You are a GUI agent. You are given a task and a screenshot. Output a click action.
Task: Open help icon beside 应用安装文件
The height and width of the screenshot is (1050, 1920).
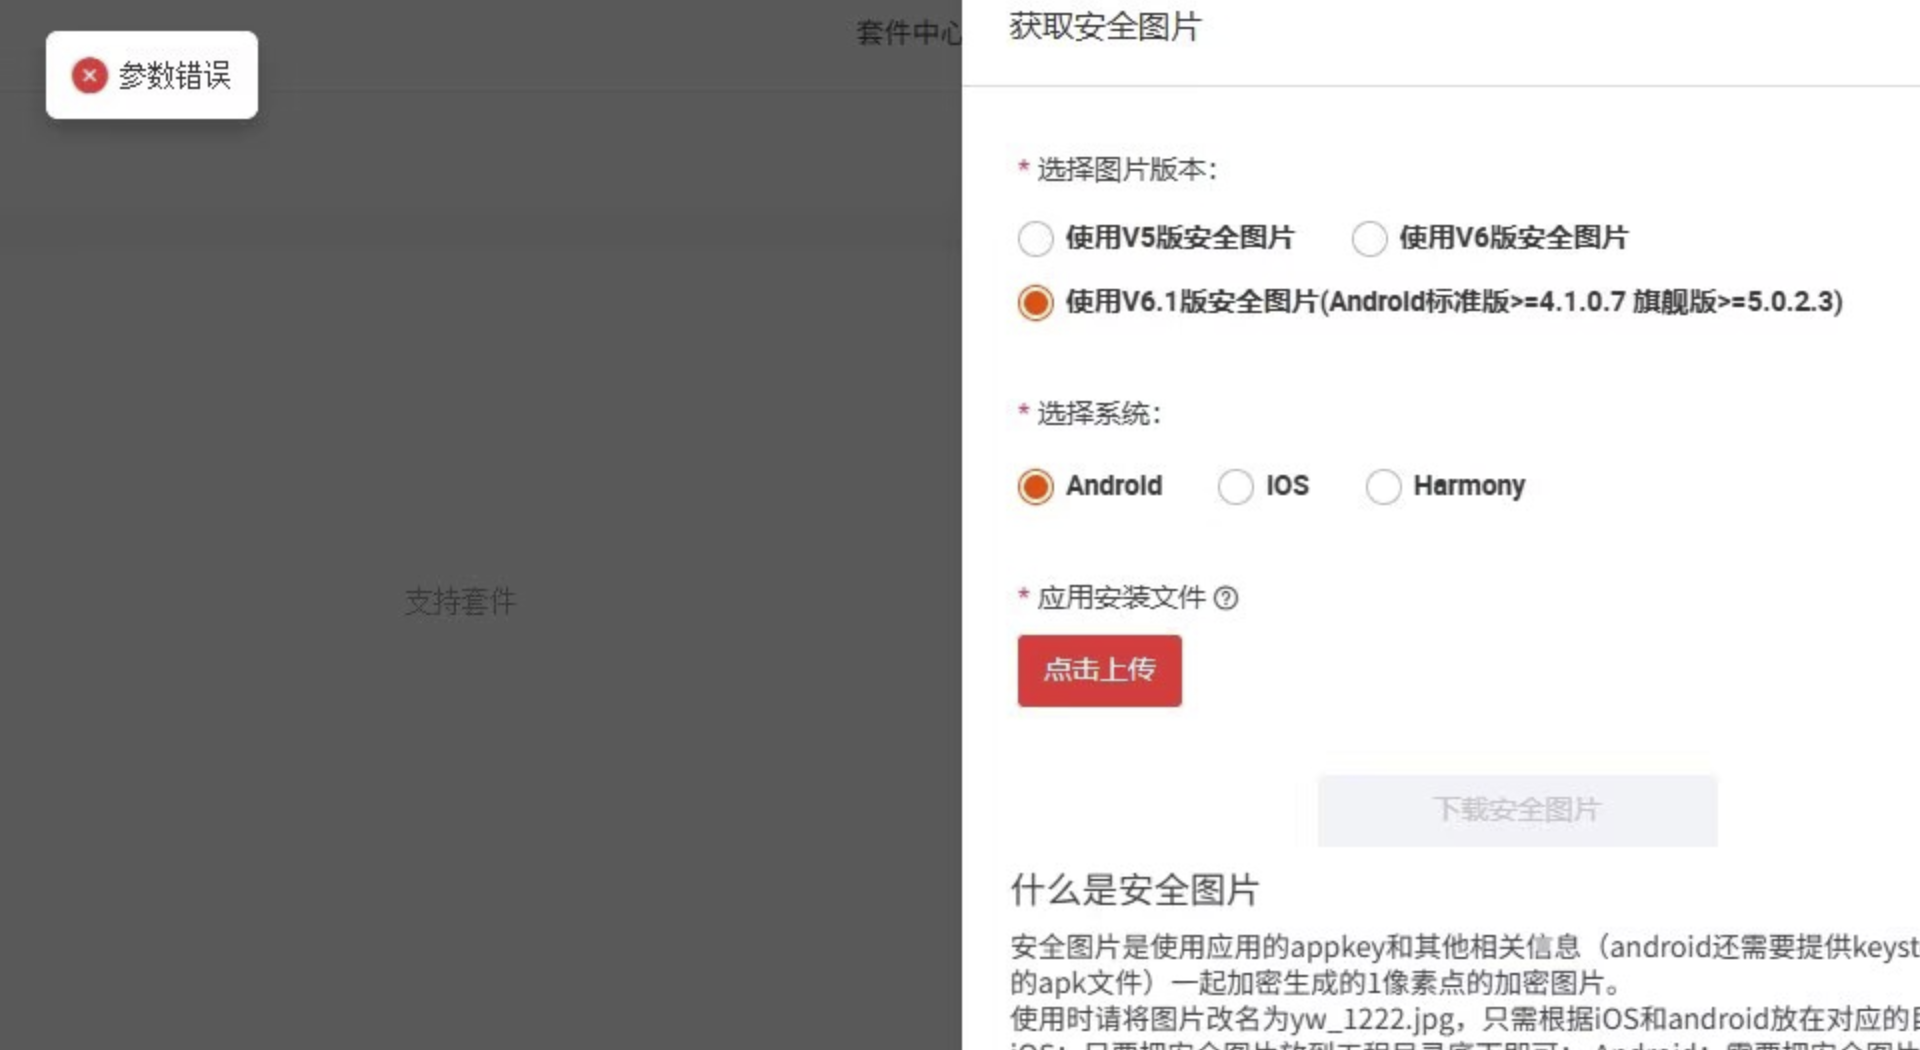coord(1226,598)
